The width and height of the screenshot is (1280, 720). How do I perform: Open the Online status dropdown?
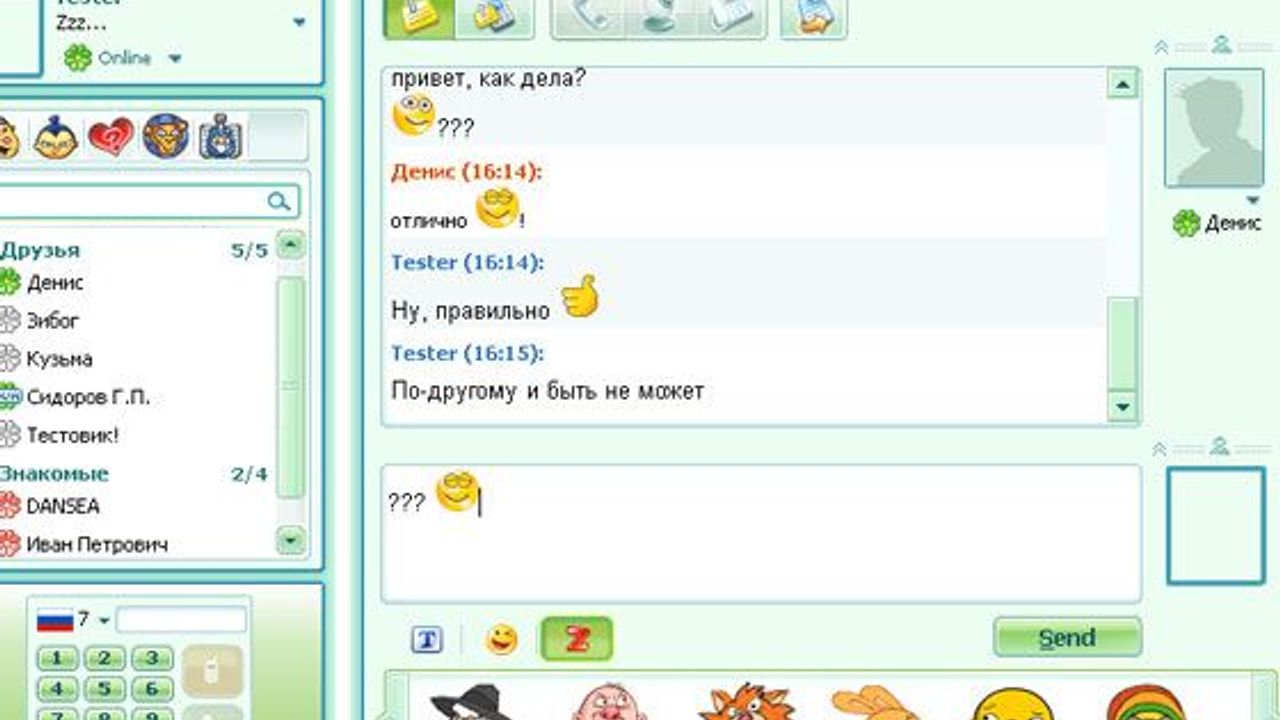pyautogui.click(x=175, y=59)
